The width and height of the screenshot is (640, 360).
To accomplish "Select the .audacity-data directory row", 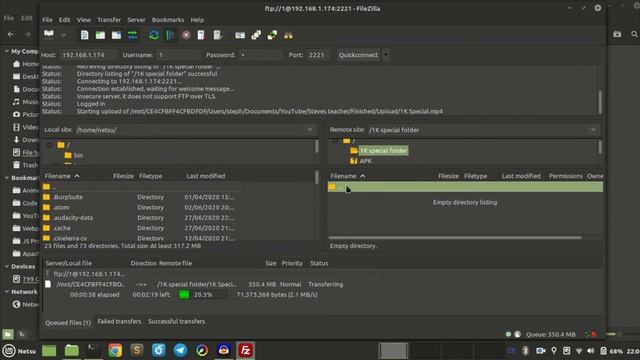I will pos(141,218).
